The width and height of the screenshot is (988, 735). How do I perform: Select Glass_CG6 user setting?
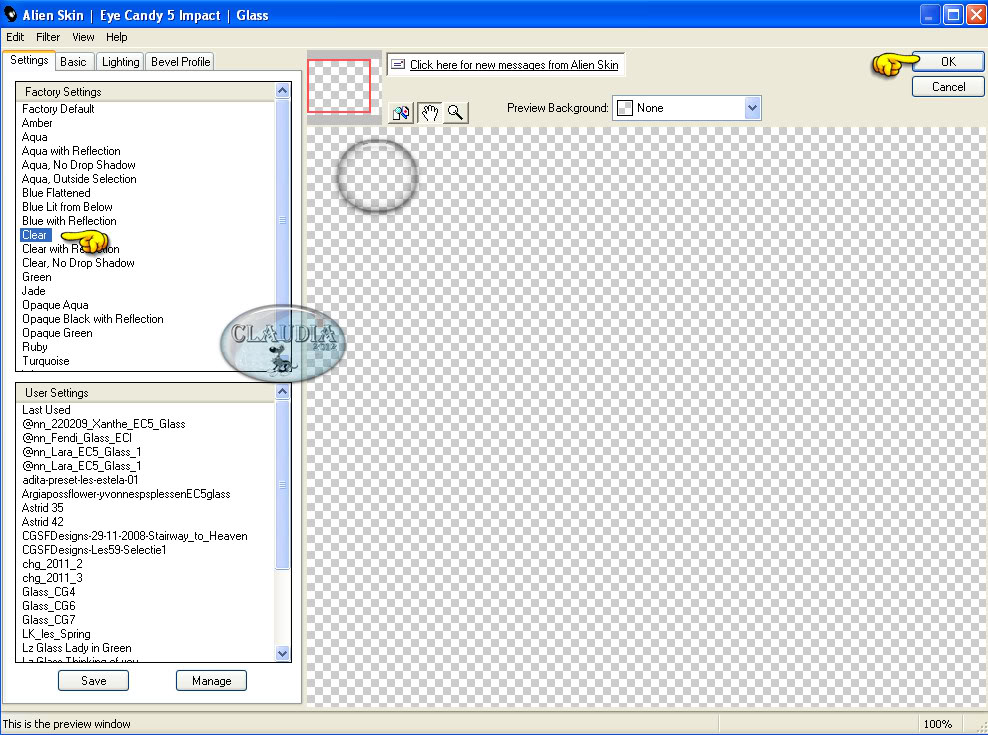point(49,606)
